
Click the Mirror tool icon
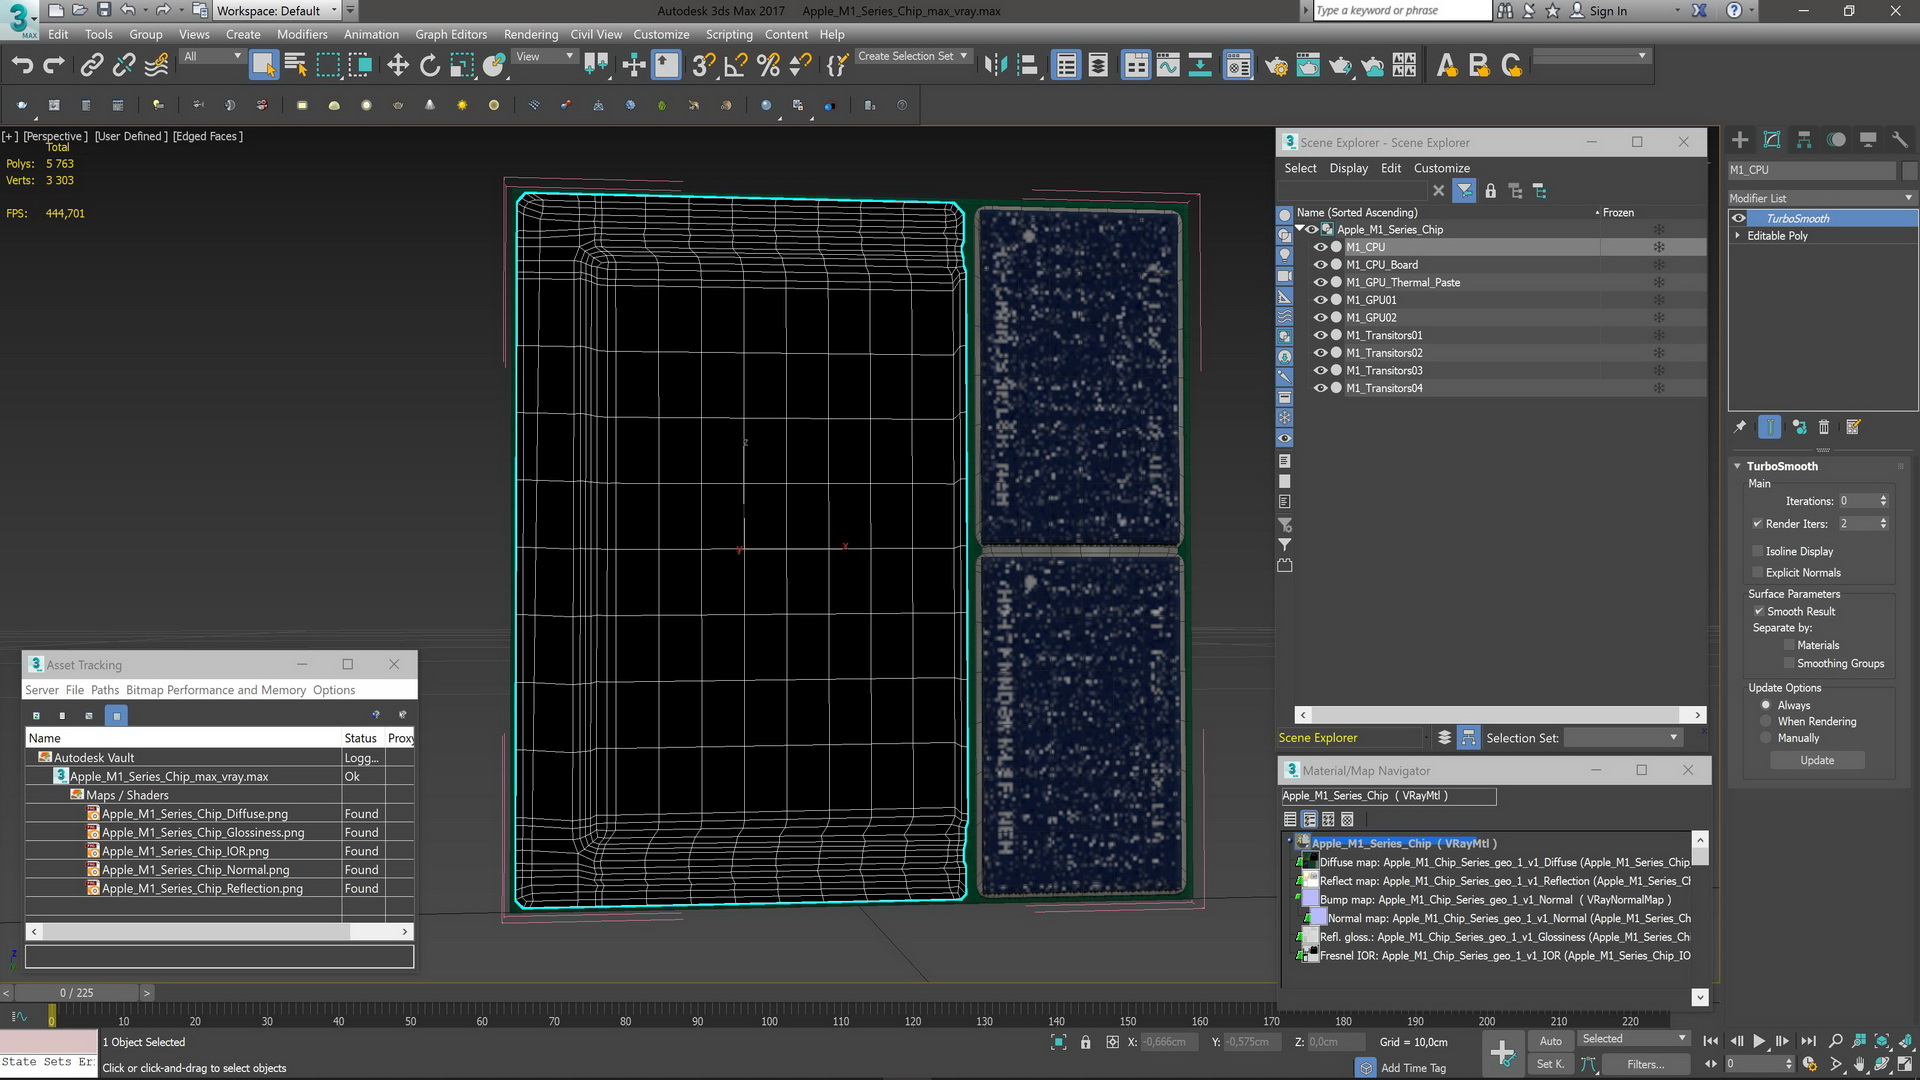tap(995, 66)
